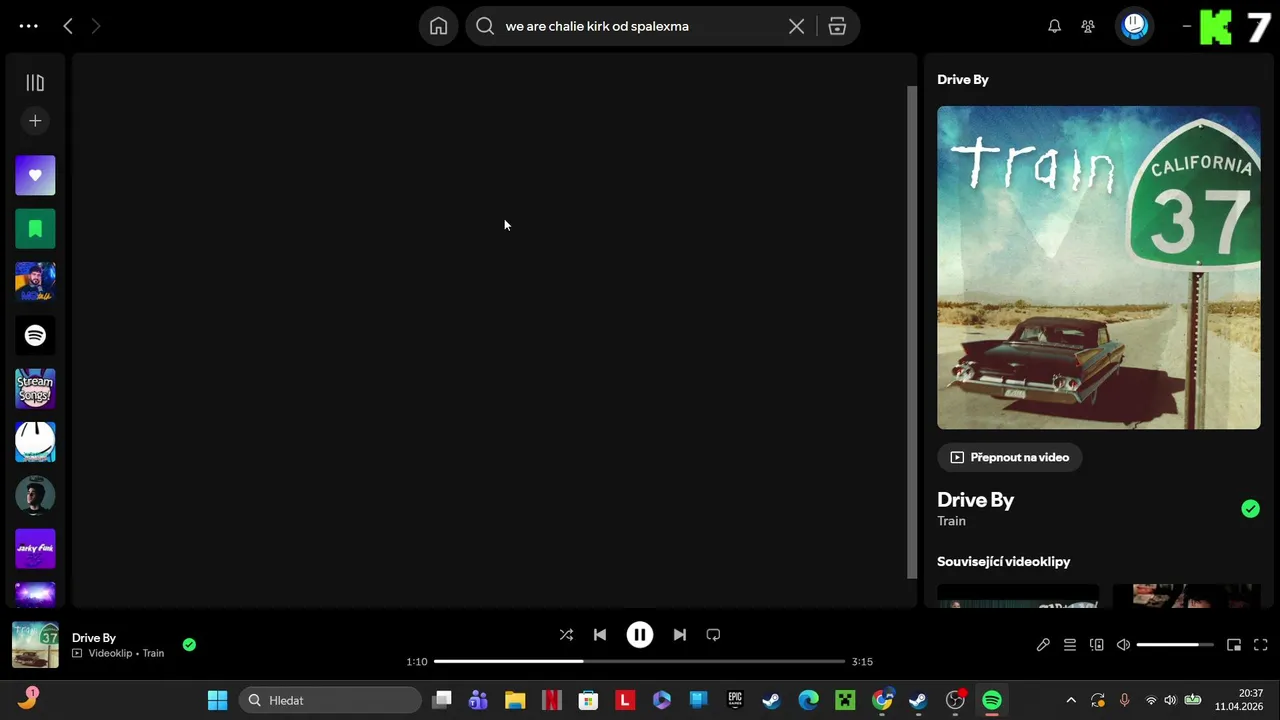Go back with the left arrow
Screen dimensions: 1280x720
[68, 26]
